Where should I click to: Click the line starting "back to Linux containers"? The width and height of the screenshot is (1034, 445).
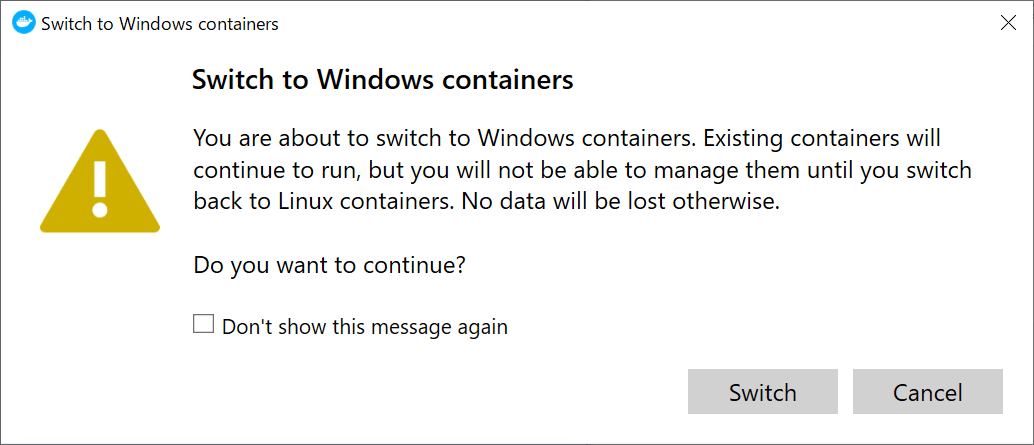point(485,200)
